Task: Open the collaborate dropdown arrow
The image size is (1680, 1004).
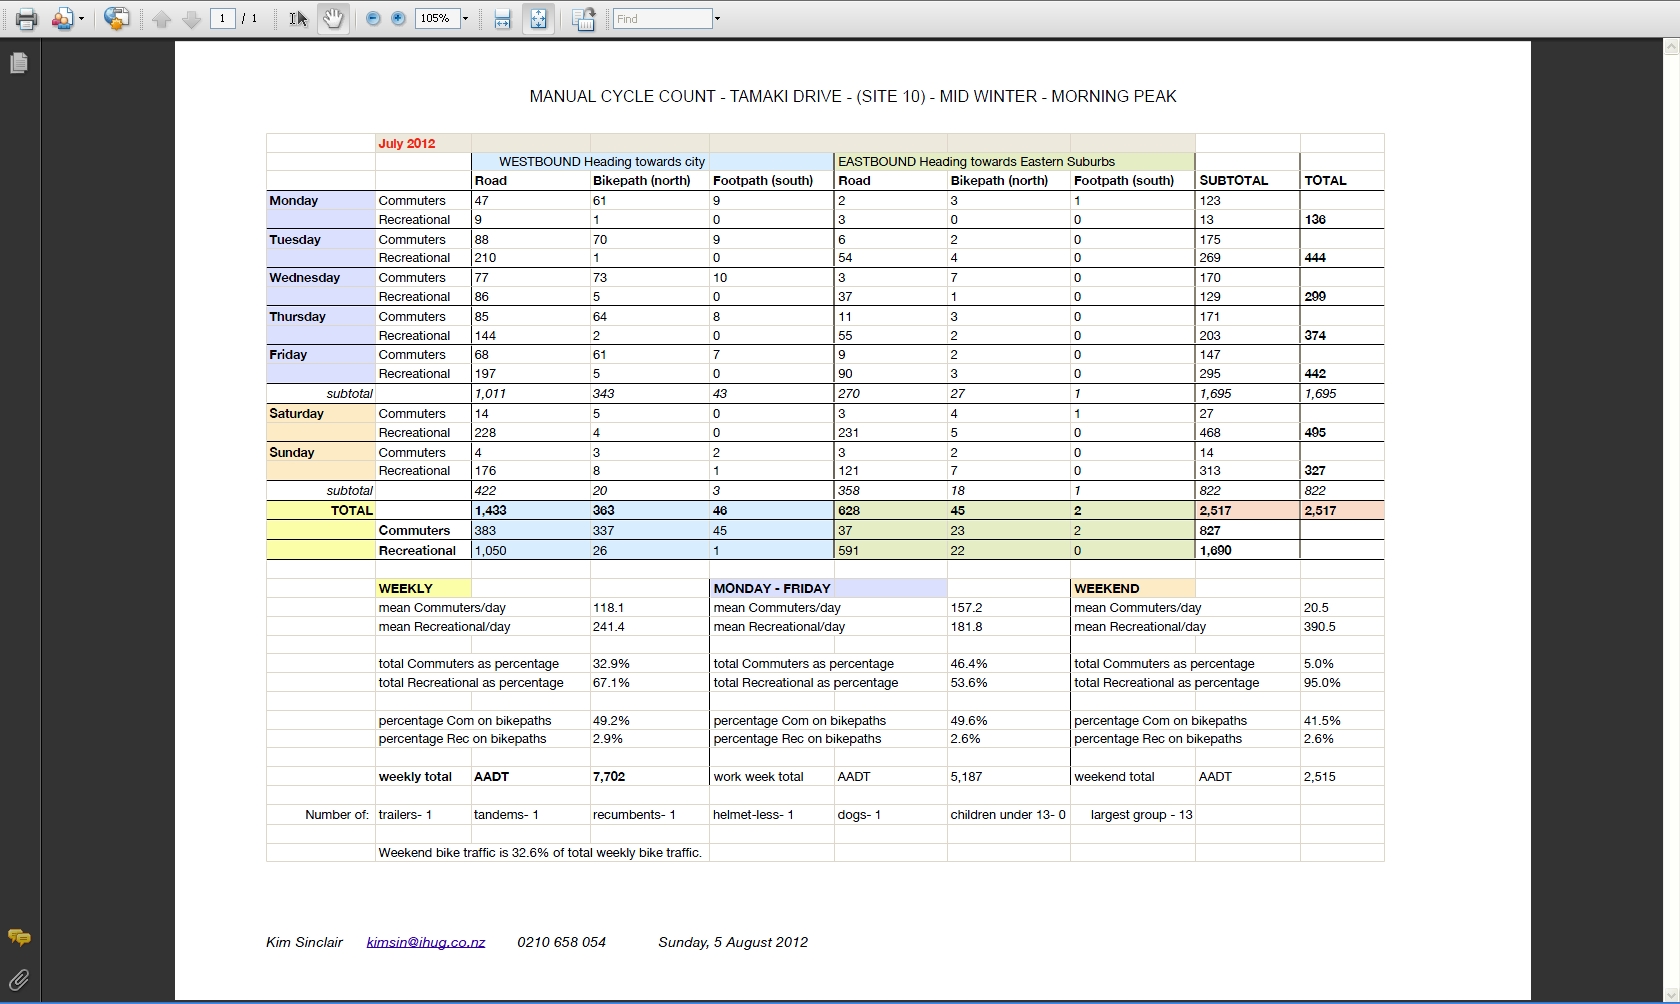Action: tap(81, 19)
